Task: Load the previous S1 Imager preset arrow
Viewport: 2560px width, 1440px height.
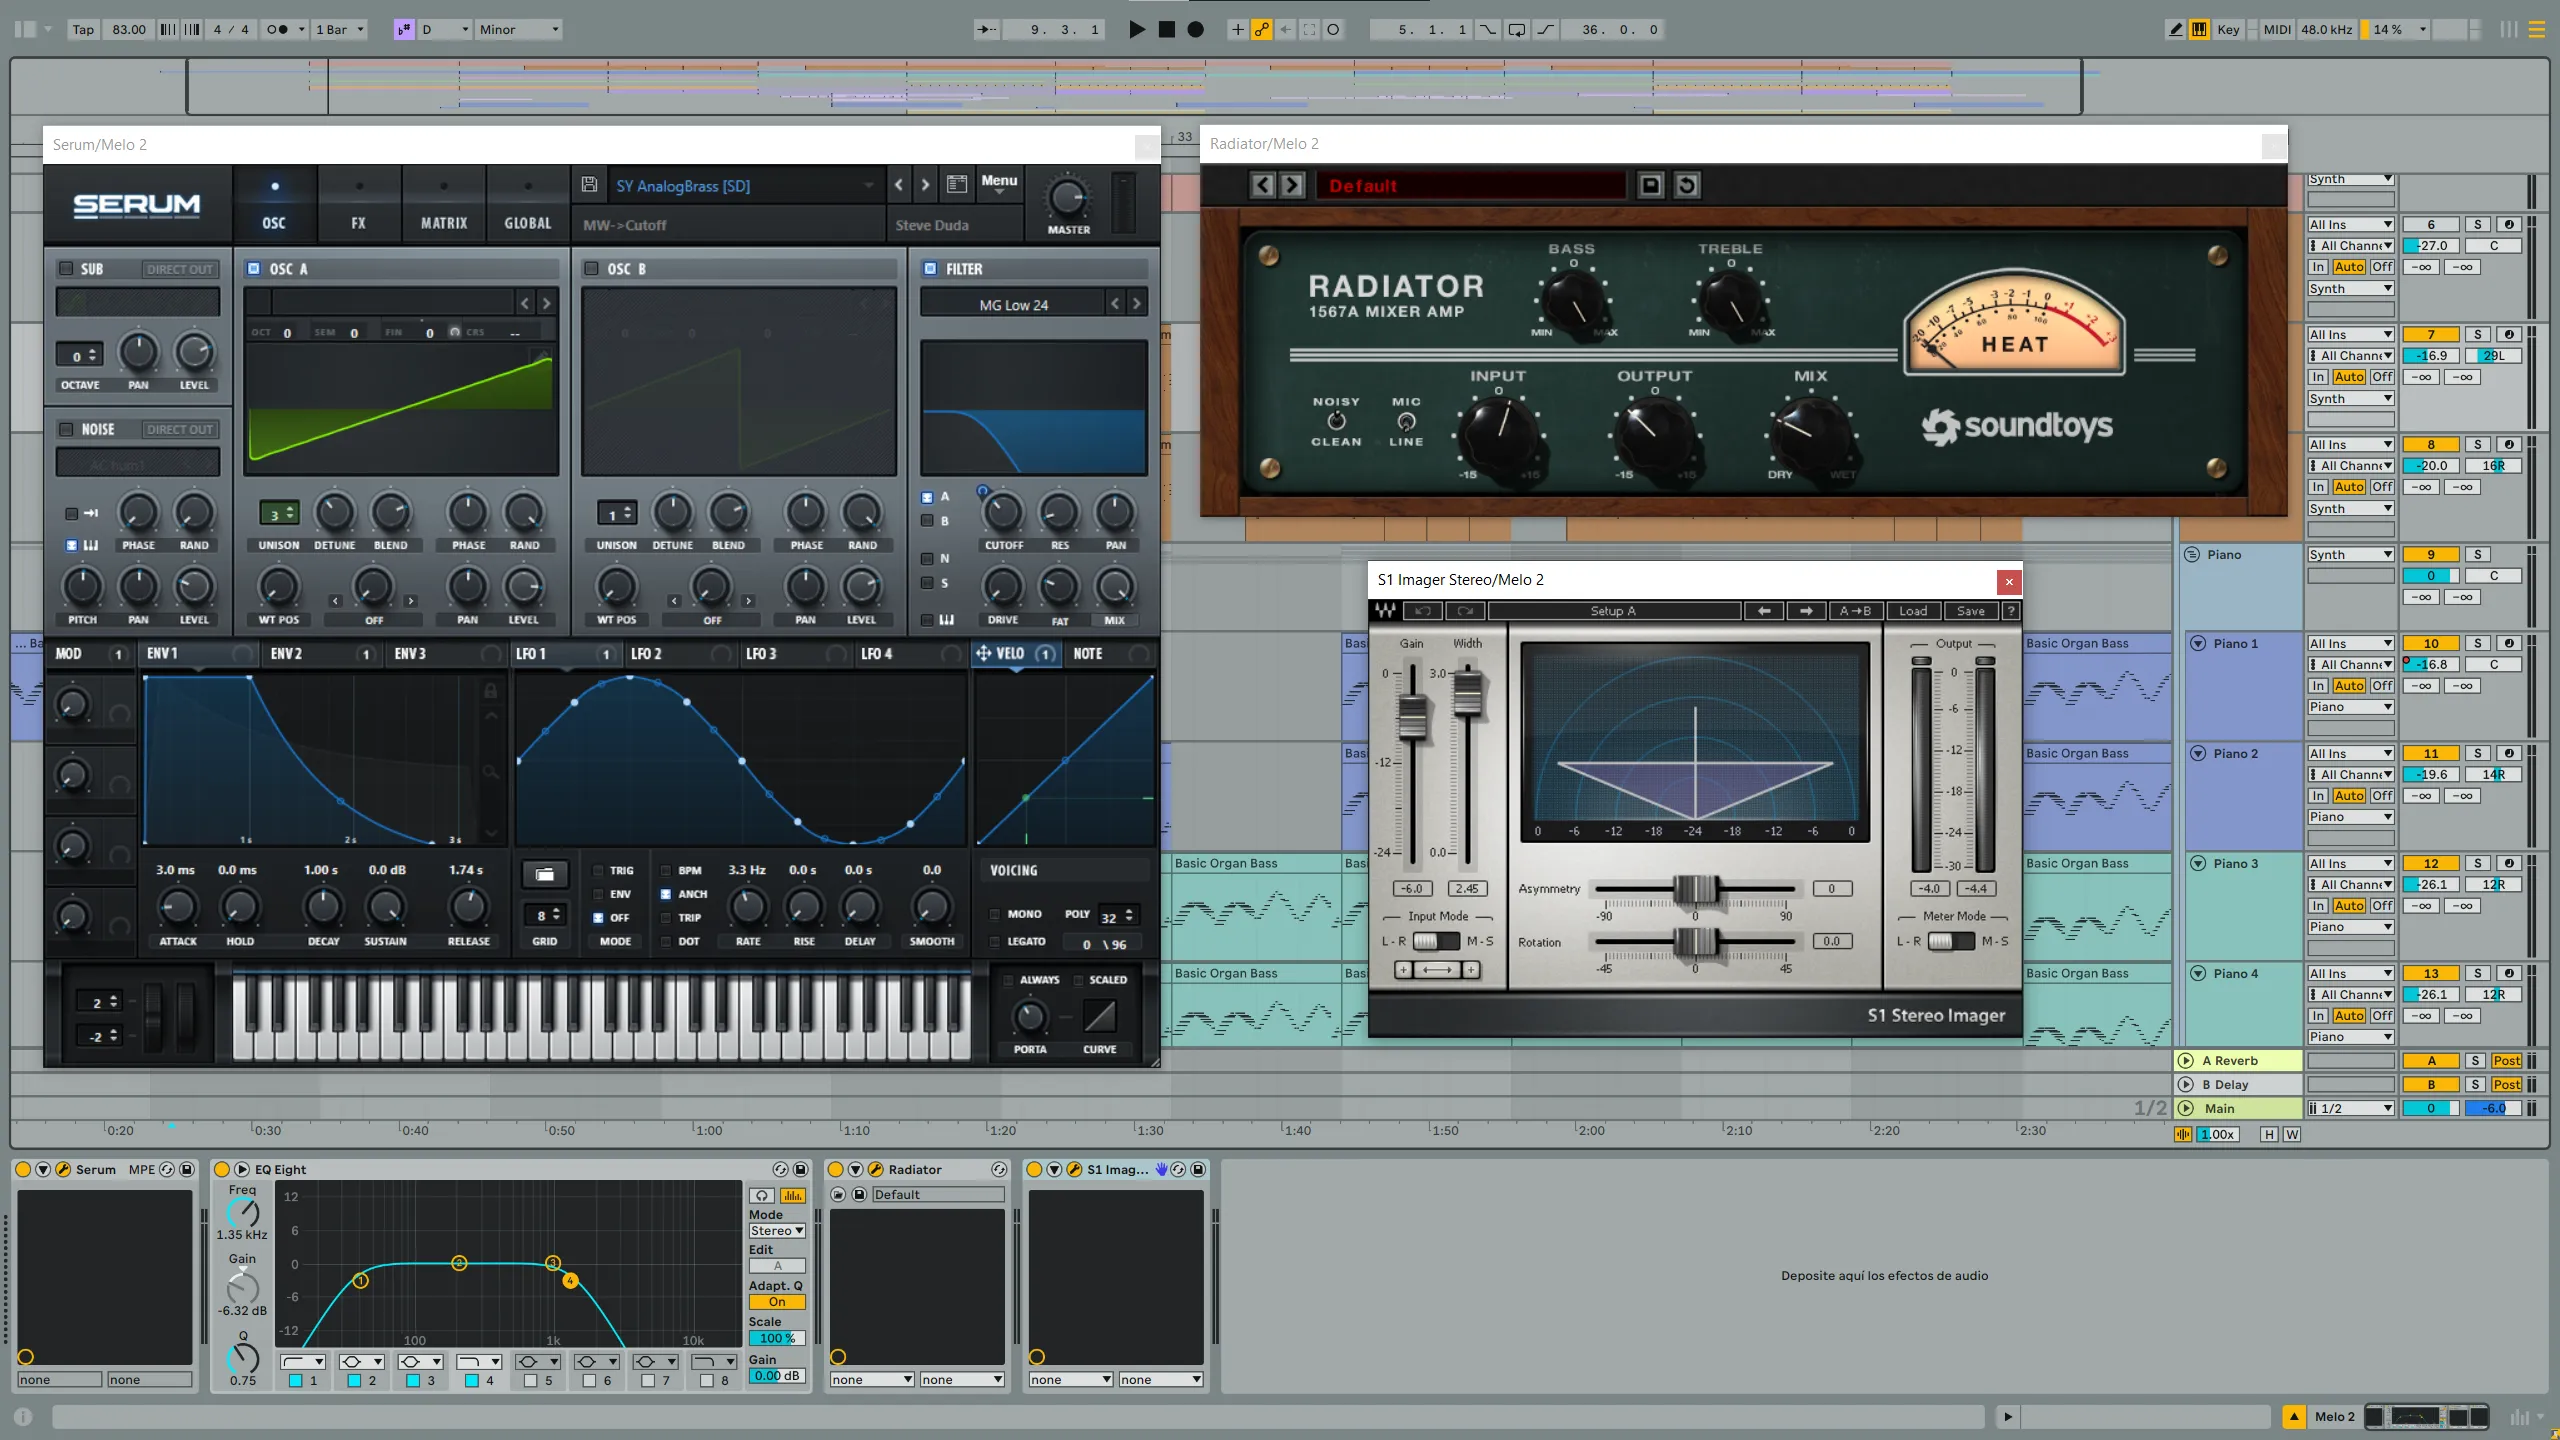Action: [x=1764, y=611]
